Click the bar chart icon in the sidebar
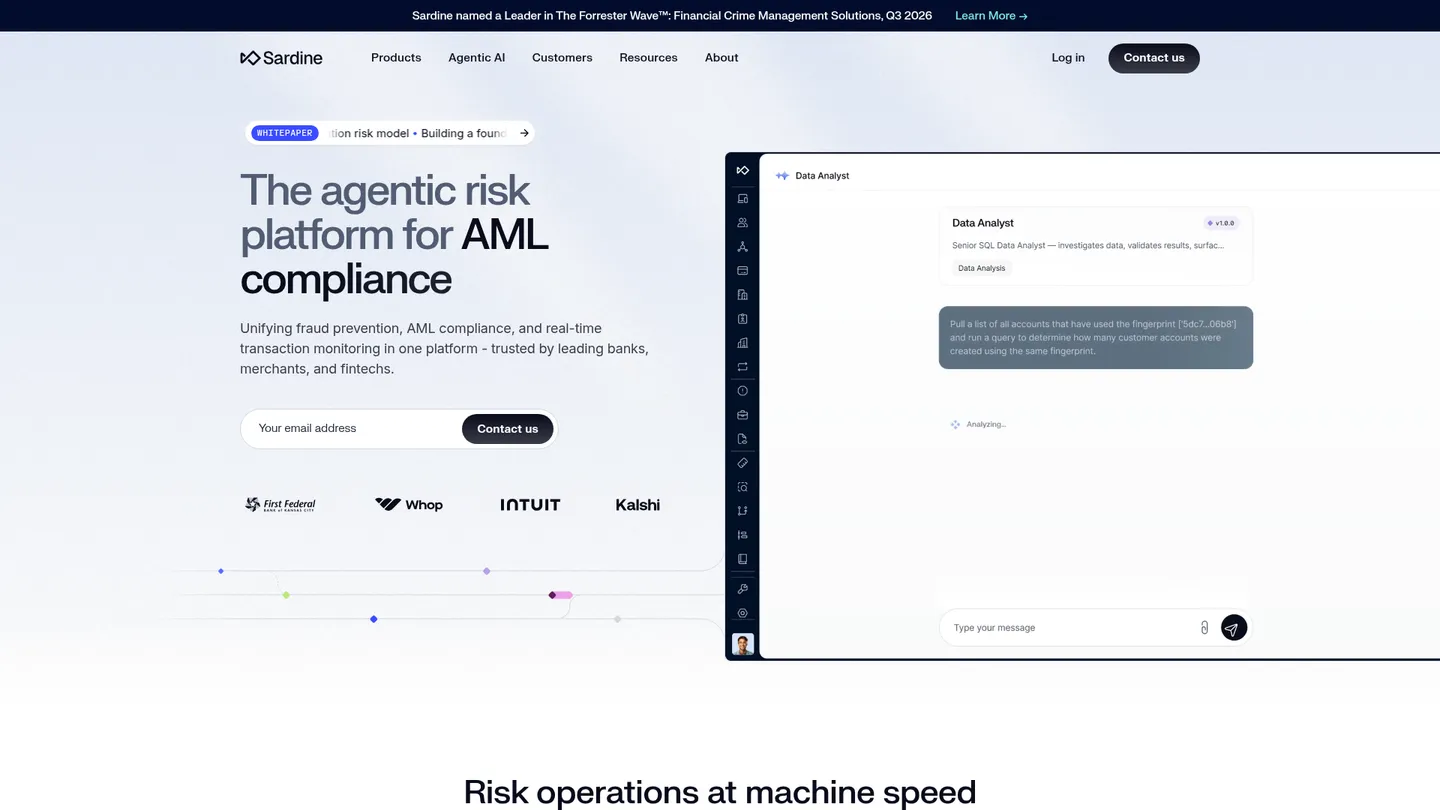The height and width of the screenshot is (810, 1440). (742, 343)
